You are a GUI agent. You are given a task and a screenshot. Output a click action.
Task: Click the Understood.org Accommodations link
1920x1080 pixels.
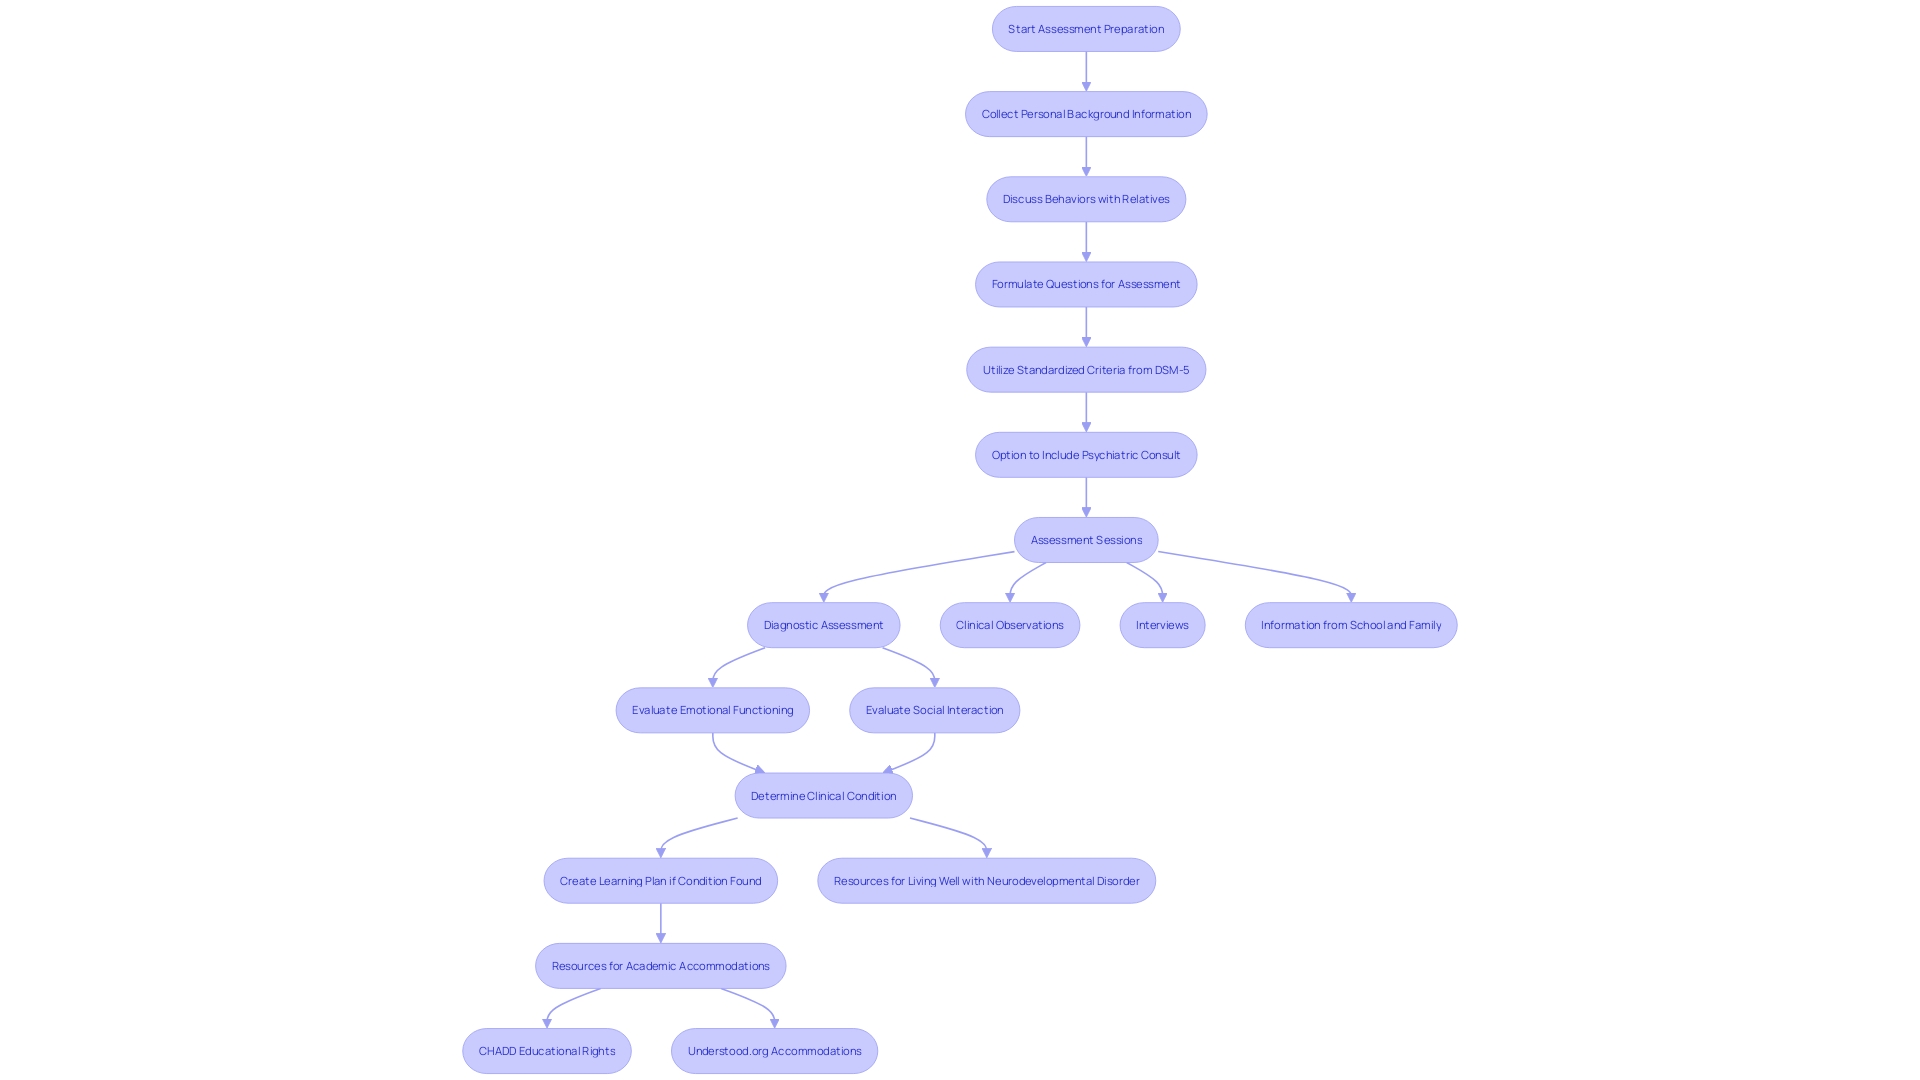point(774,1050)
